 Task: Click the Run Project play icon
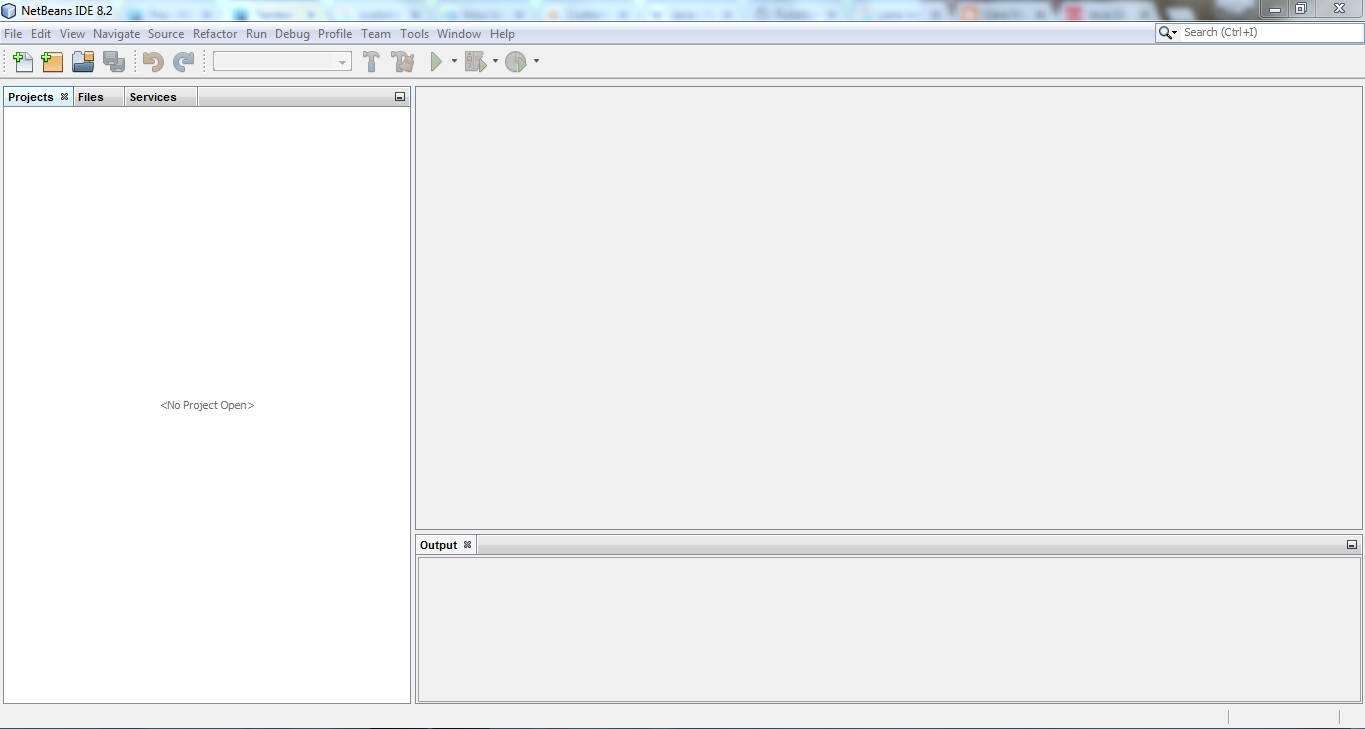(436, 62)
